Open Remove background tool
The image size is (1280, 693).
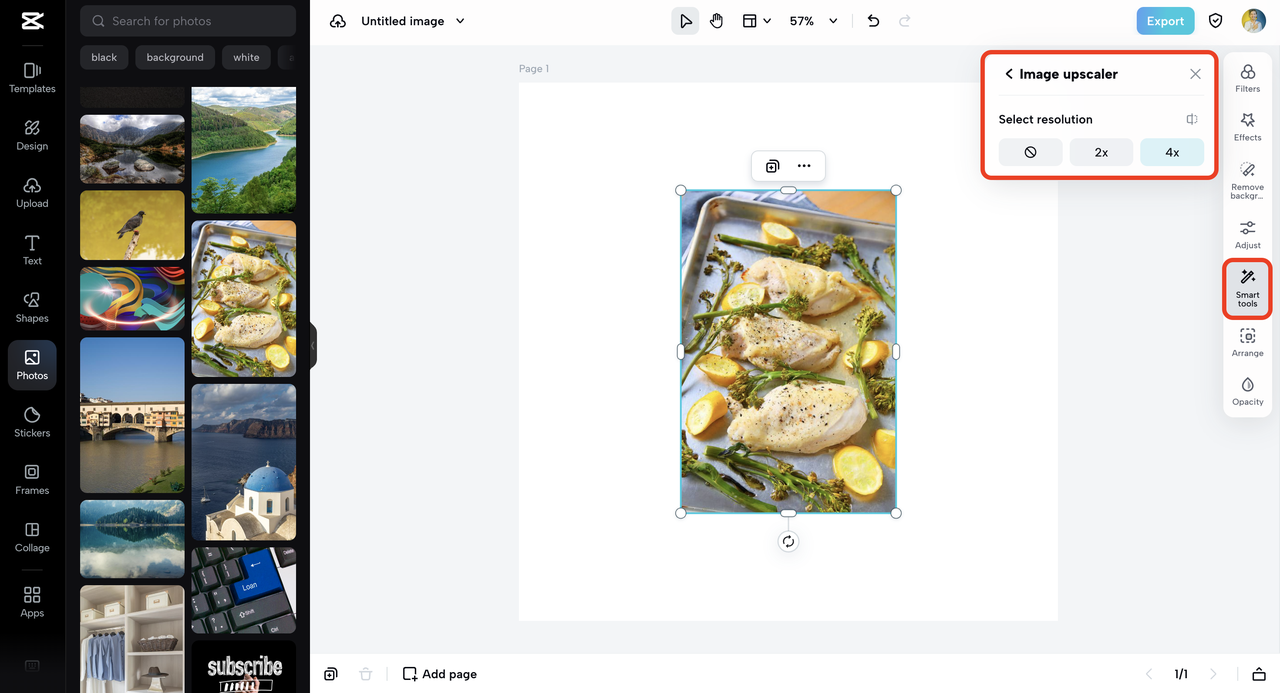1248,181
